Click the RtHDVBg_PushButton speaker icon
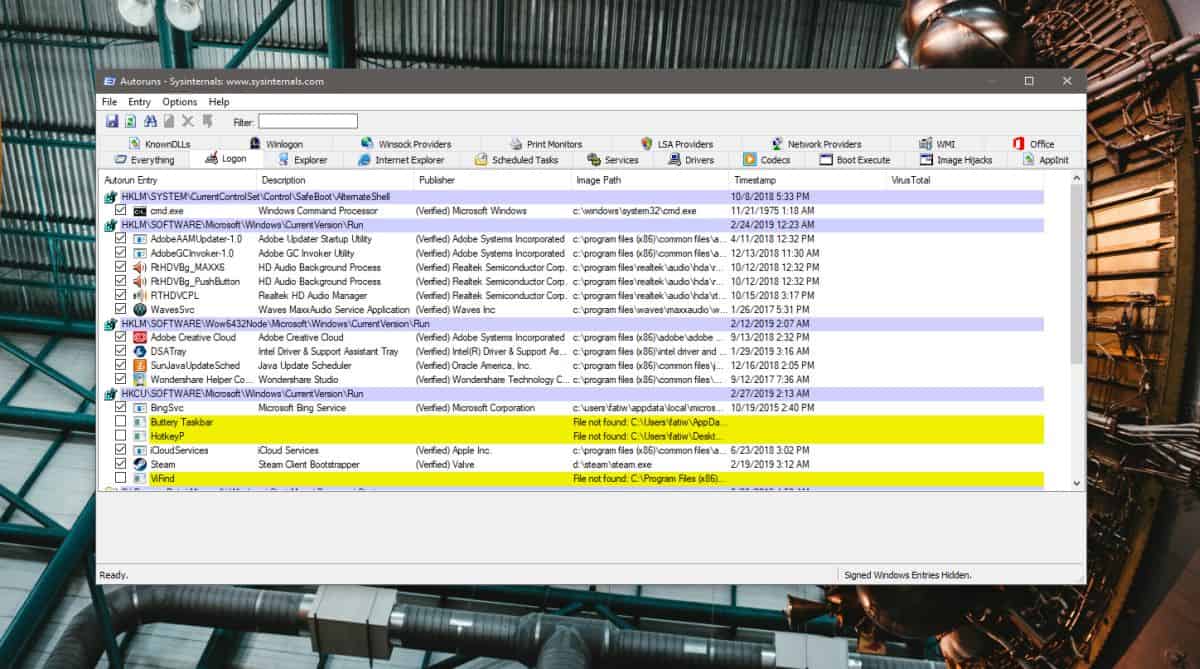This screenshot has height=669, width=1200. 140,281
